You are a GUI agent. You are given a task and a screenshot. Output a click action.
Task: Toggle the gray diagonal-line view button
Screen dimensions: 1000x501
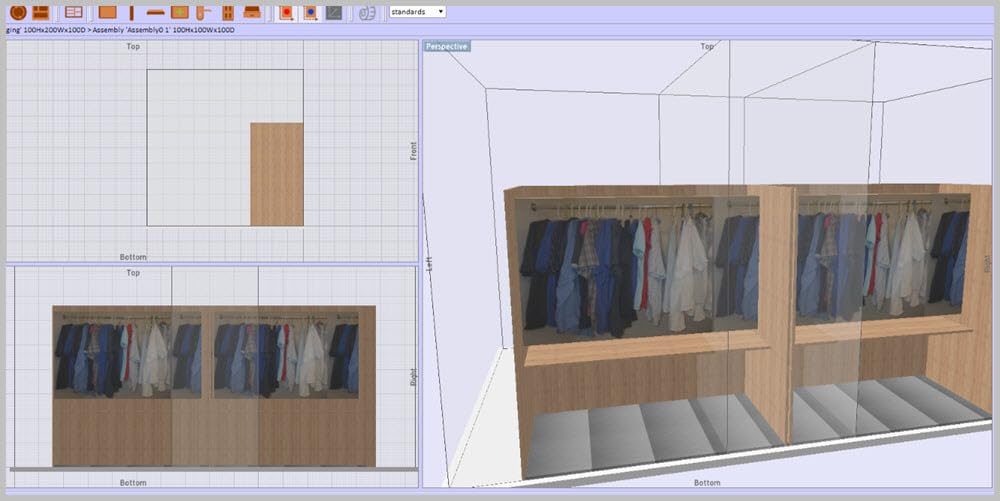[334, 12]
